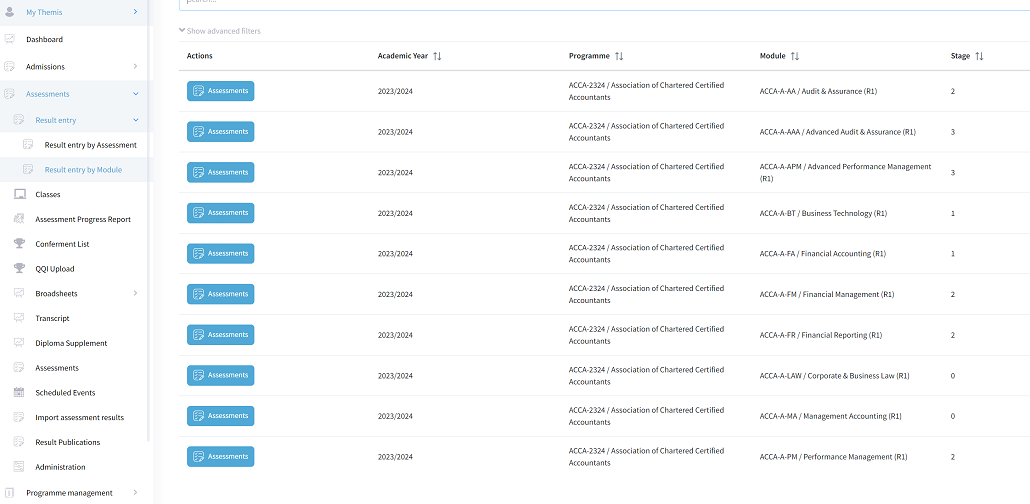1030x504 pixels.
Task: Click the Actions column header
Action: [x=200, y=56]
